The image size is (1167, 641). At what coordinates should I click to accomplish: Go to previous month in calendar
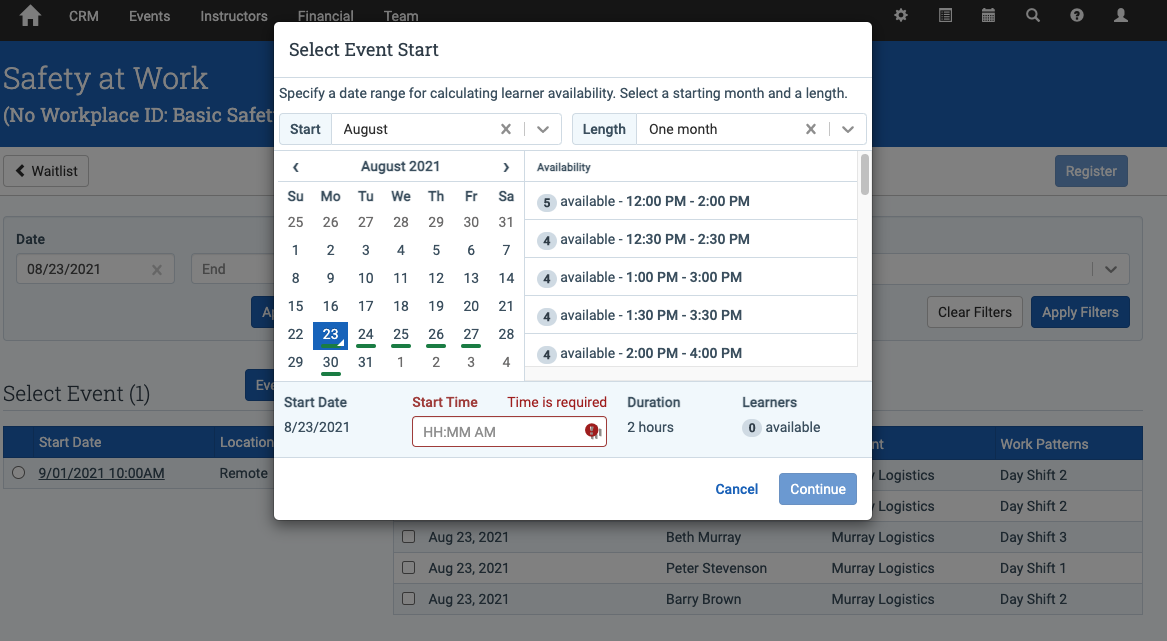coord(295,167)
